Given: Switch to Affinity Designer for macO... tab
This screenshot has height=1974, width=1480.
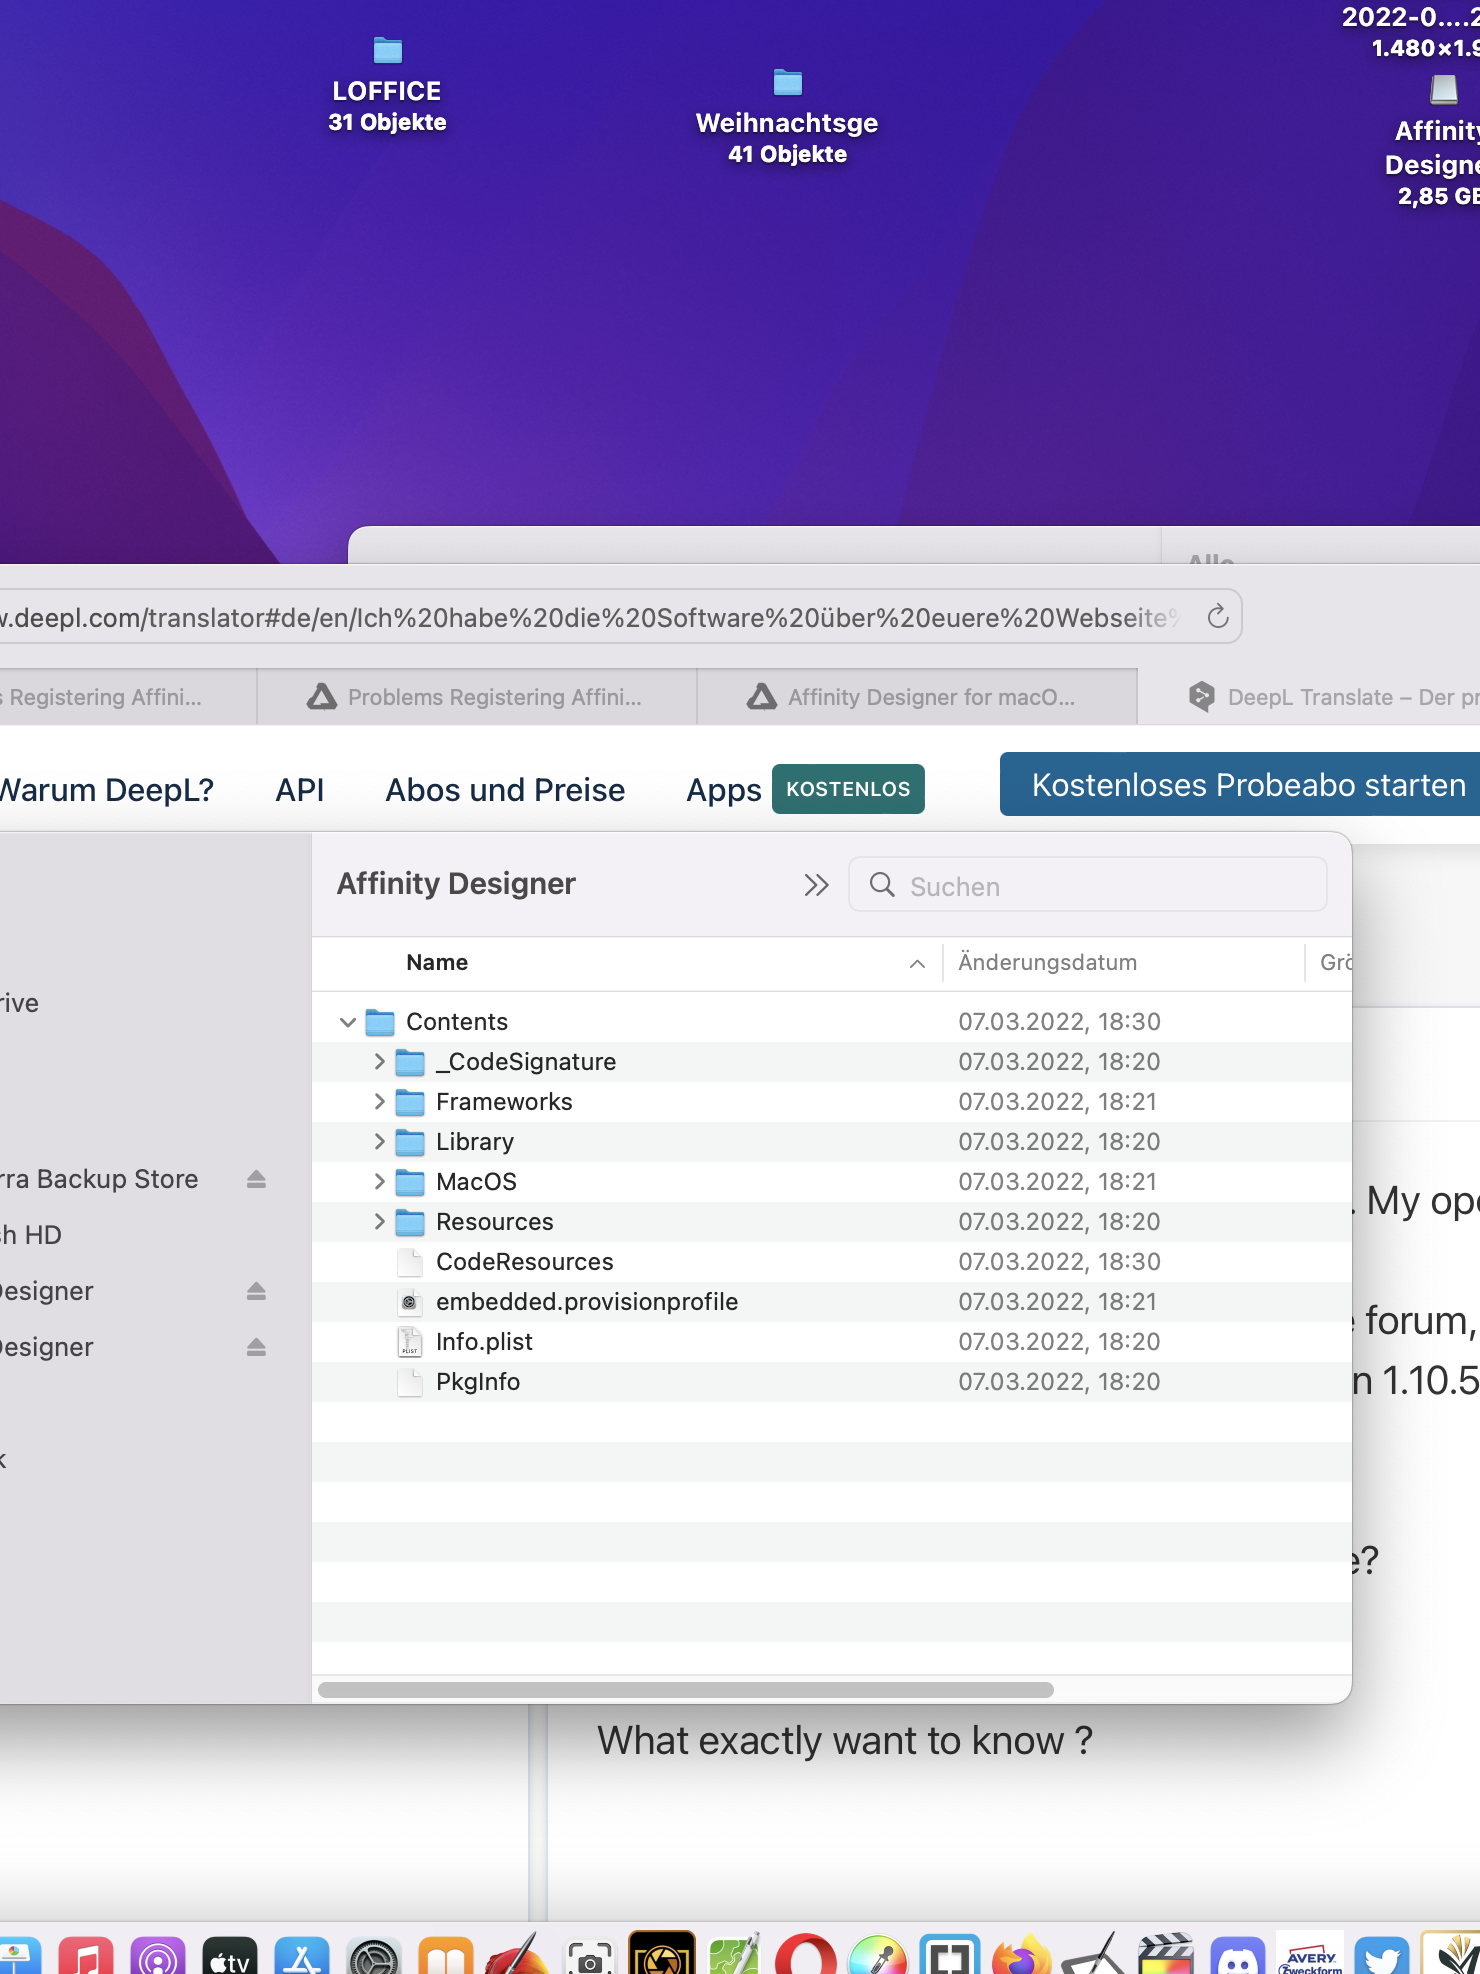Looking at the screenshot, I should click(916, 697).
